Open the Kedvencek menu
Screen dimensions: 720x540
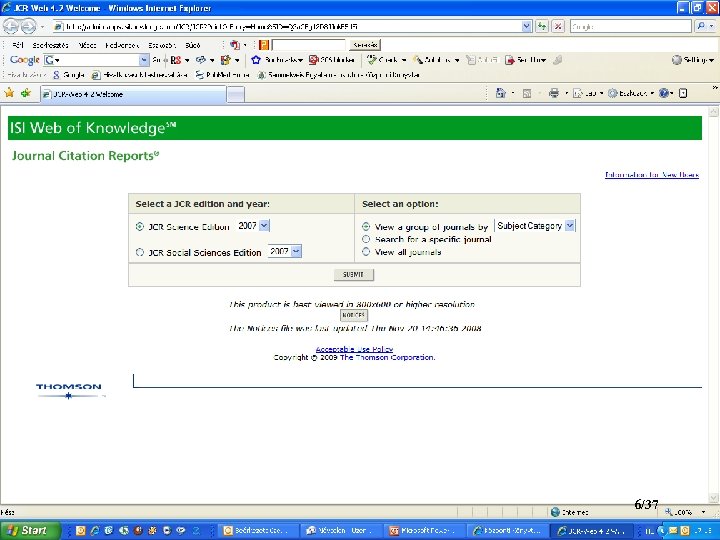click(x=122, y=45)
